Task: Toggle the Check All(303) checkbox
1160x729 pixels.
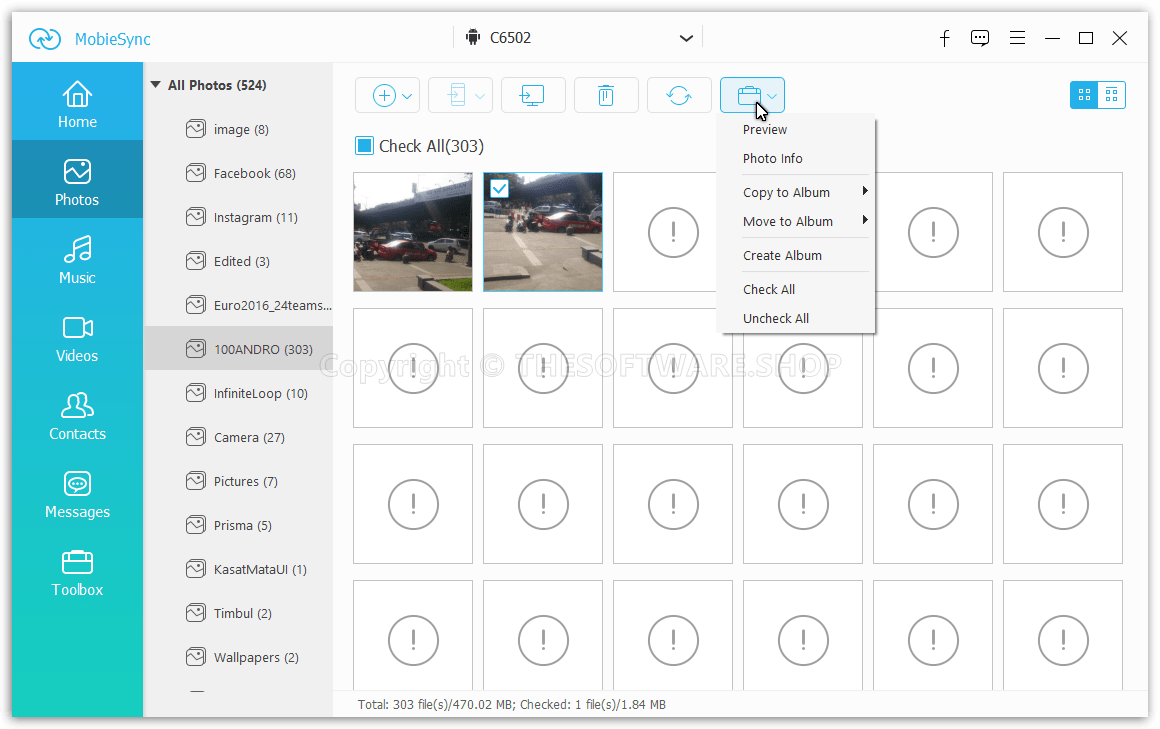Action: (x=364, y=146)
